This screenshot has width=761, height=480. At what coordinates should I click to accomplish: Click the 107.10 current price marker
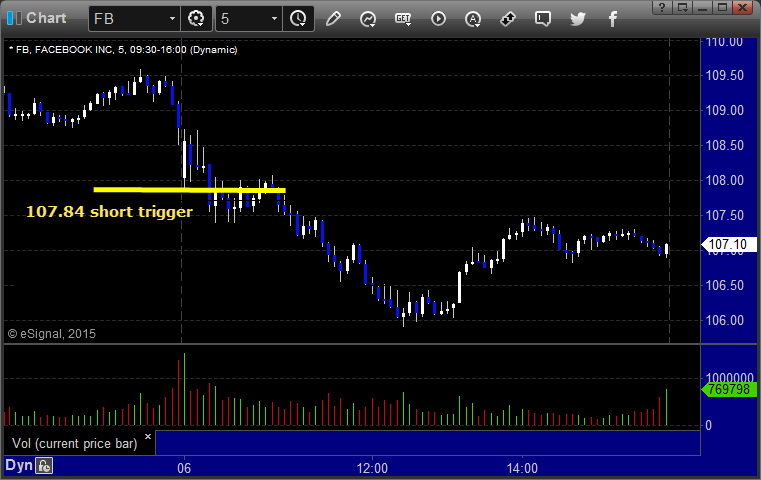(x=729, y=244)
